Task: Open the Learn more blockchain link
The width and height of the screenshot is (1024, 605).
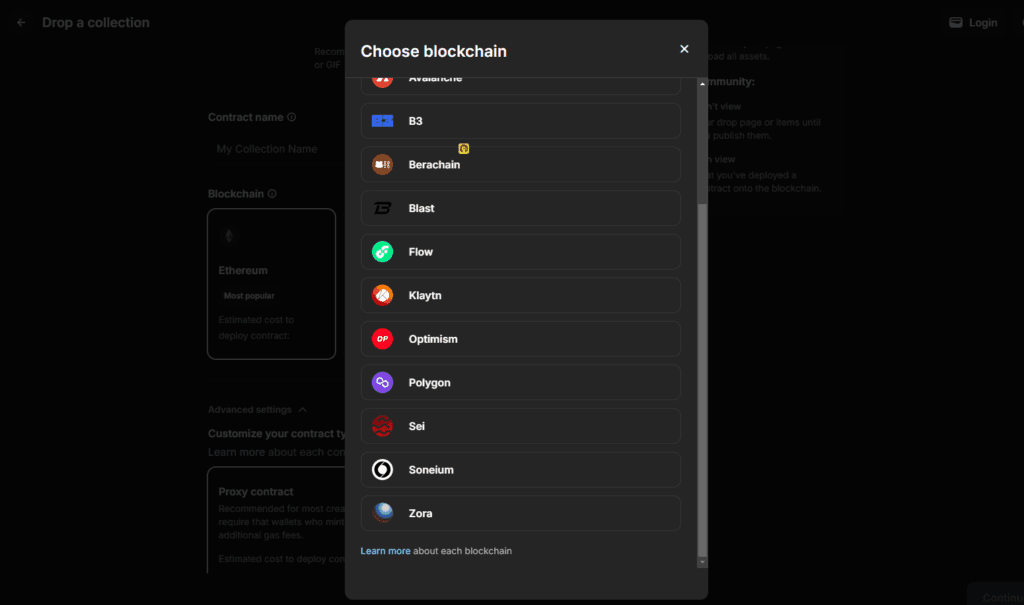Action: [x=385, y=551]
